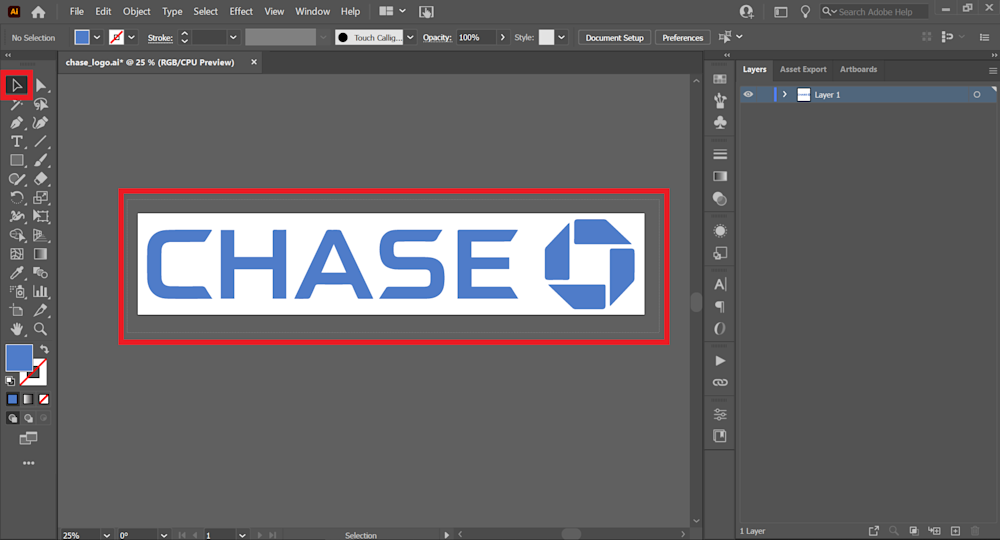The width and height of the screenshot is (1000, 540).
Task: Click the Preferences button
Action: point(682,38)
